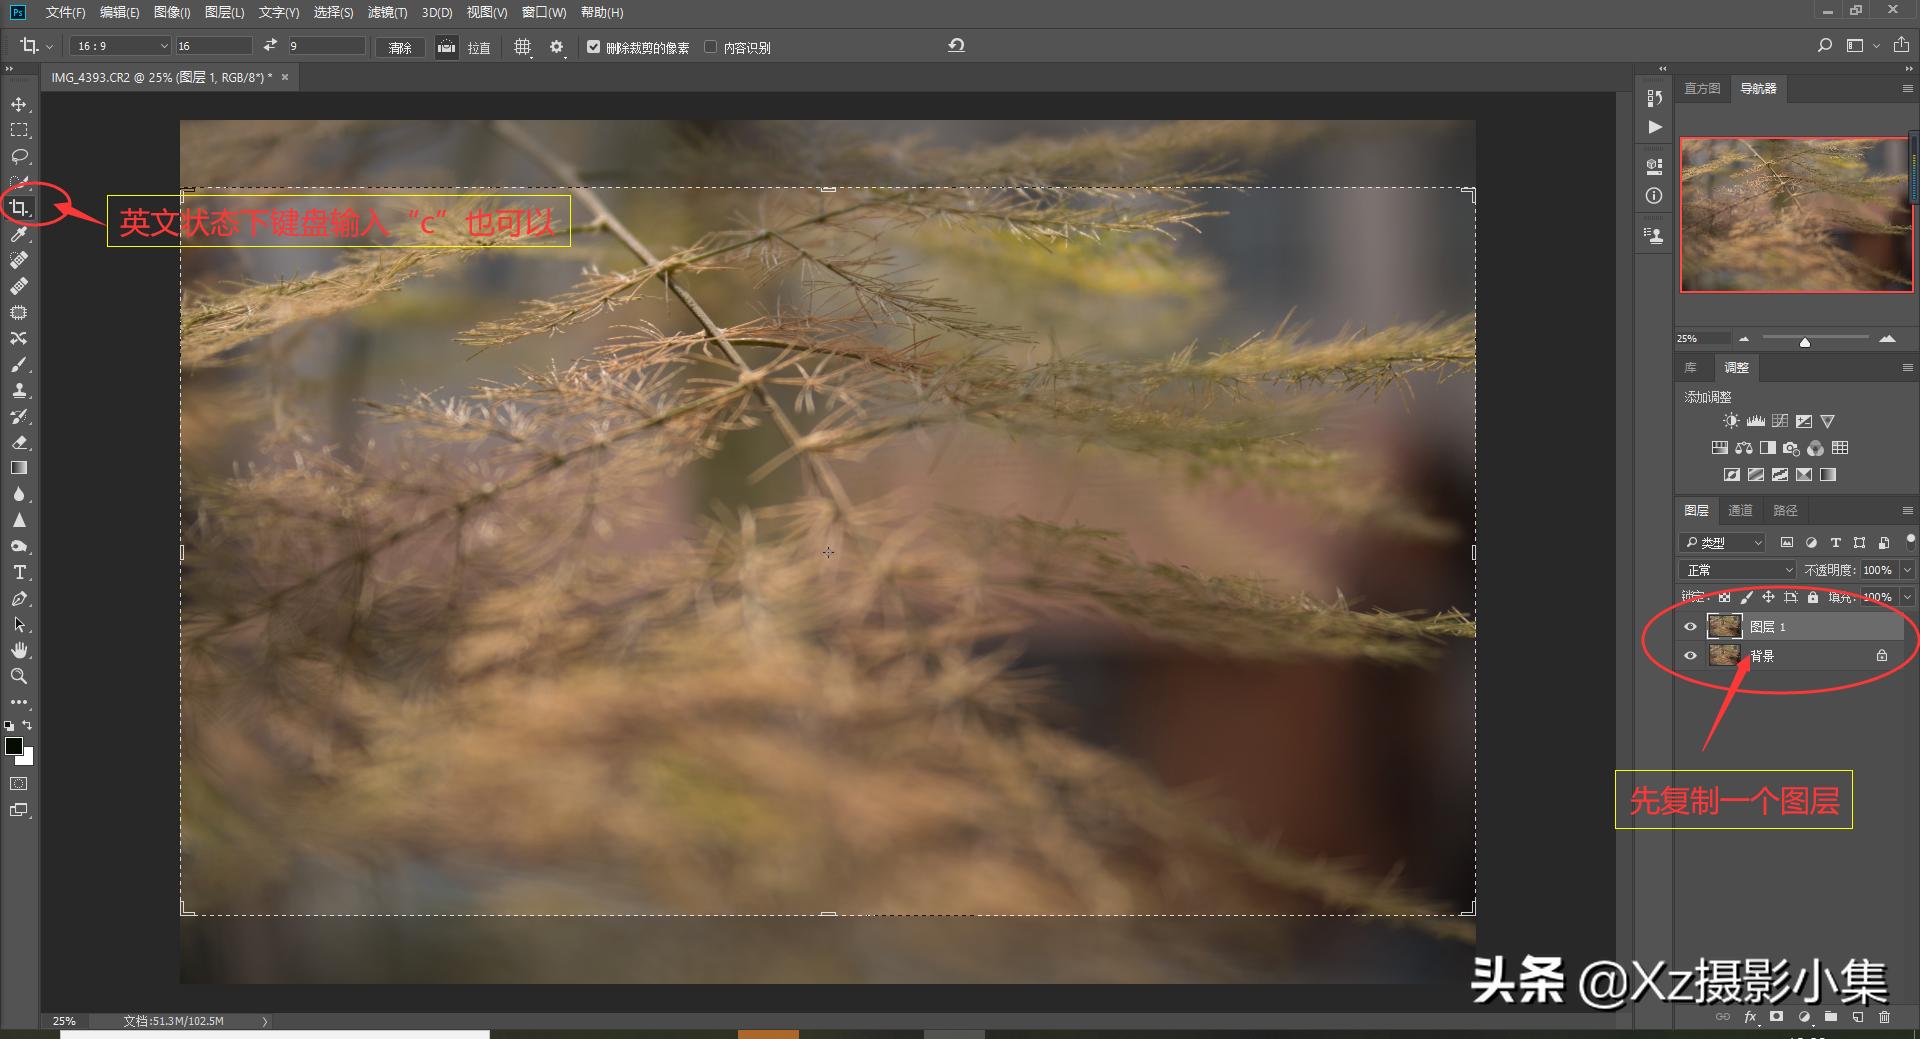Open the collapsed Info panel
The image size is (1920, 1039).
[x=1655, y=196]
